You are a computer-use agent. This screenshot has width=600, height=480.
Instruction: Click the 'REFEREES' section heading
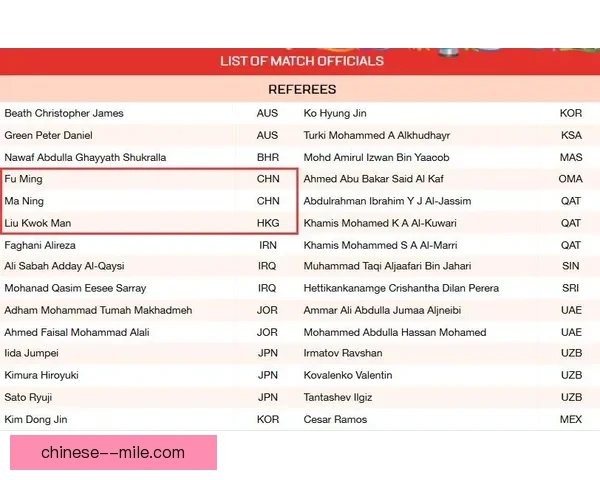pos(302,89)
